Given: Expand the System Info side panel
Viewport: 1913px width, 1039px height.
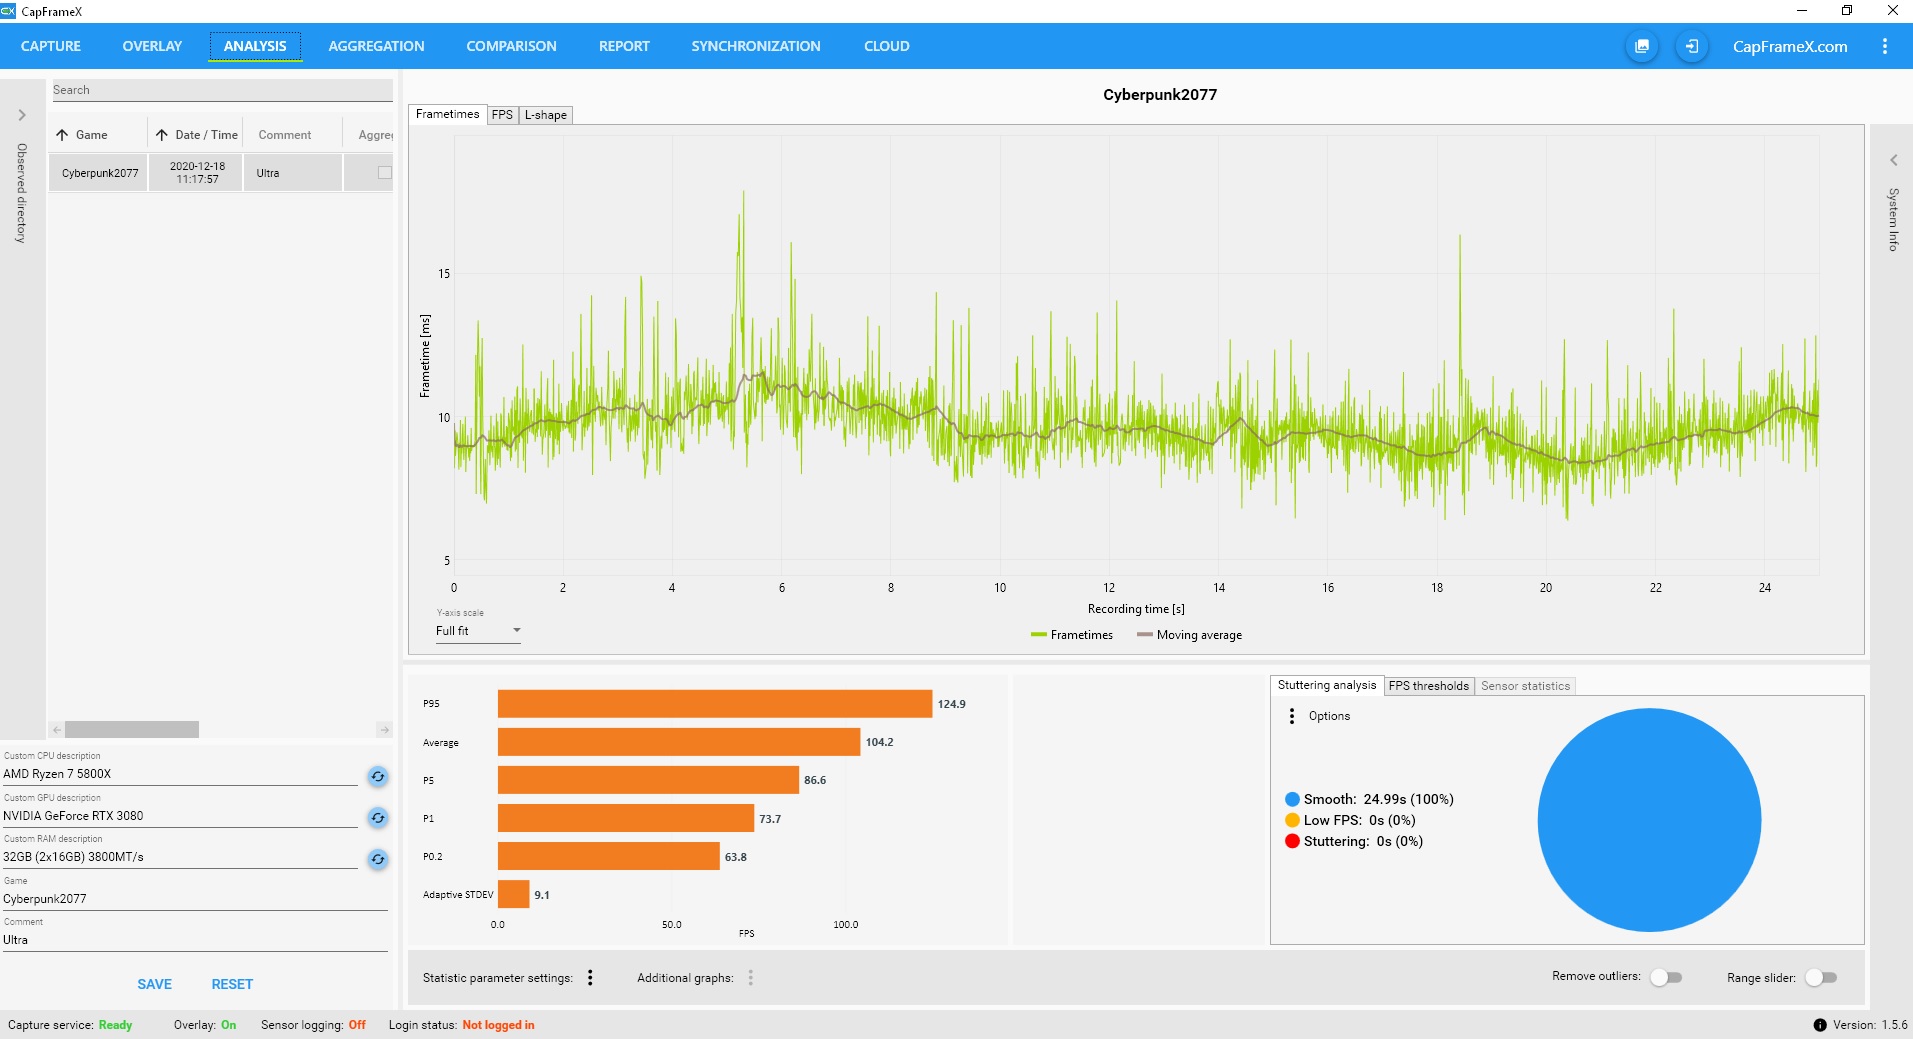Looking at the screenshot, I should click(1893, 160).
